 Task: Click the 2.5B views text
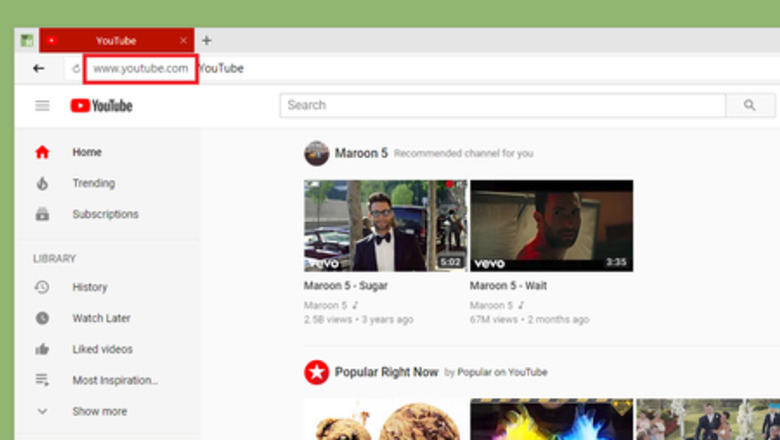(328, 320)
